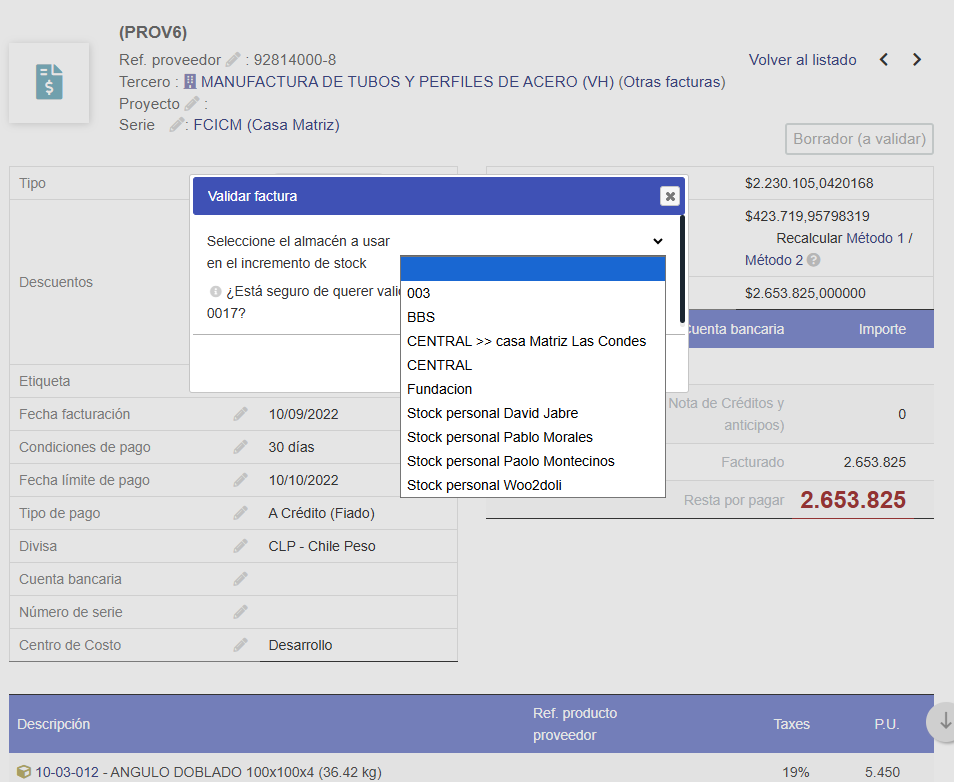This screenshot has height=782, width=954.
Task: Select Stock personal David Jabre warehouse
Action: (492, 413)
